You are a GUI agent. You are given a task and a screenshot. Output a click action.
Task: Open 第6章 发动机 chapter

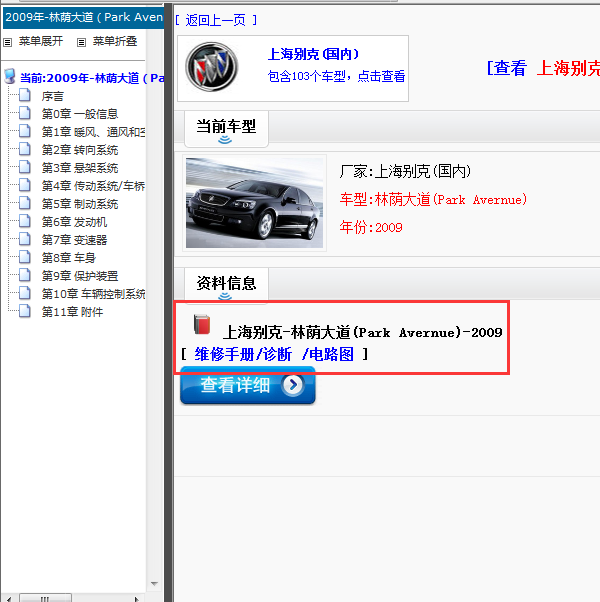pos(74,222)
